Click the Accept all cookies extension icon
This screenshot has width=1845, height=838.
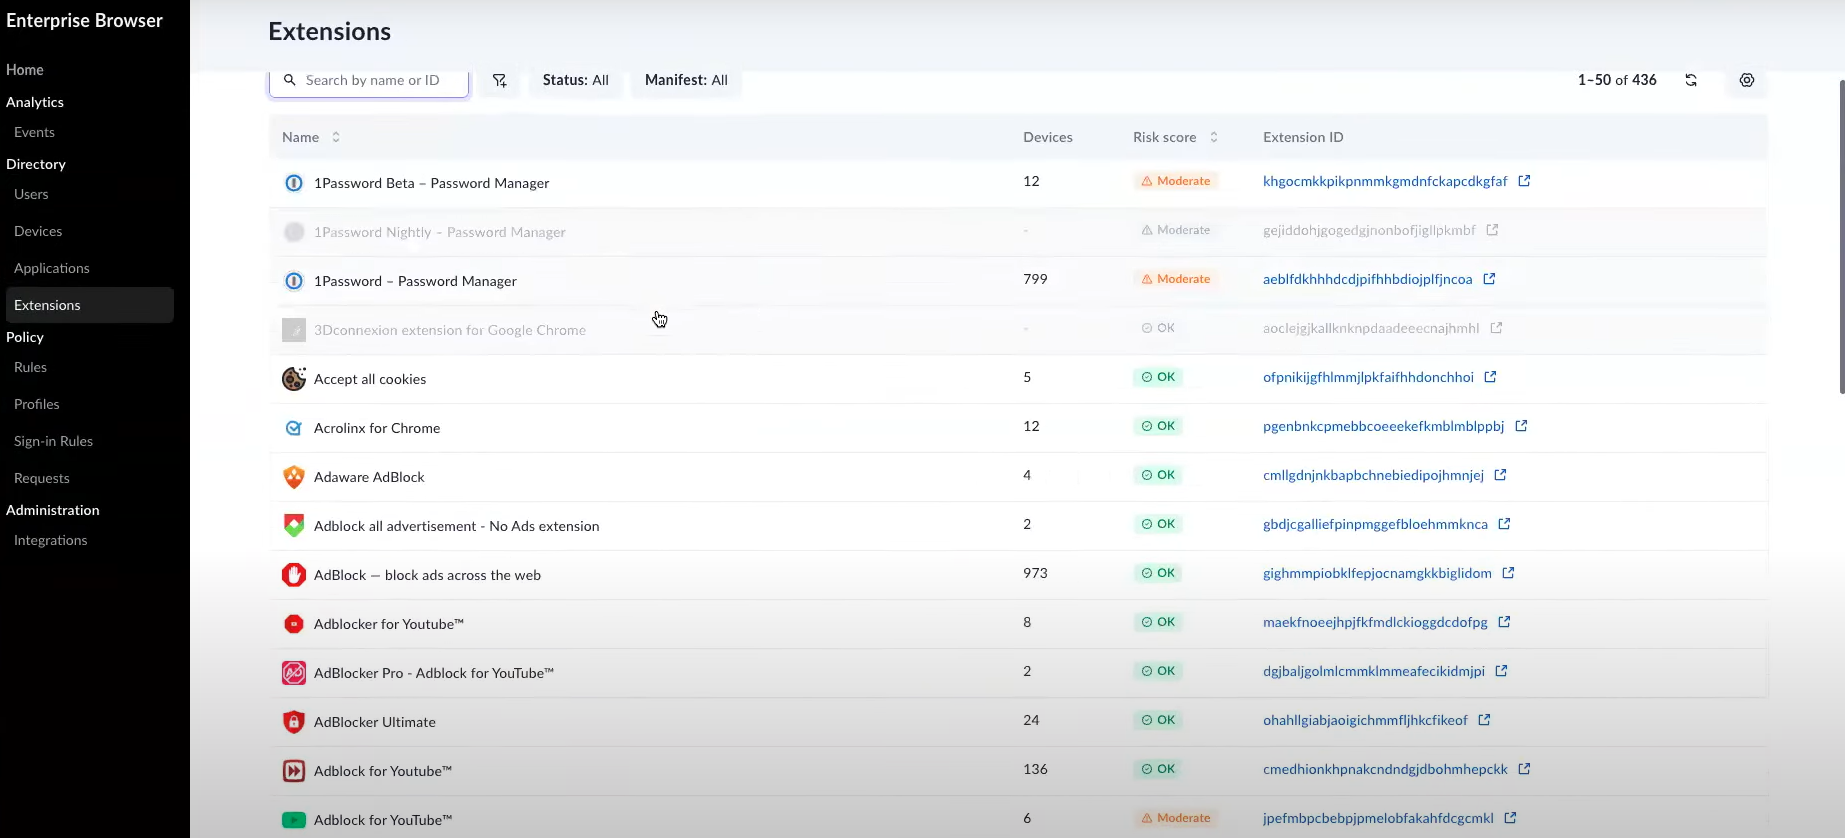[x=293, y=379]
